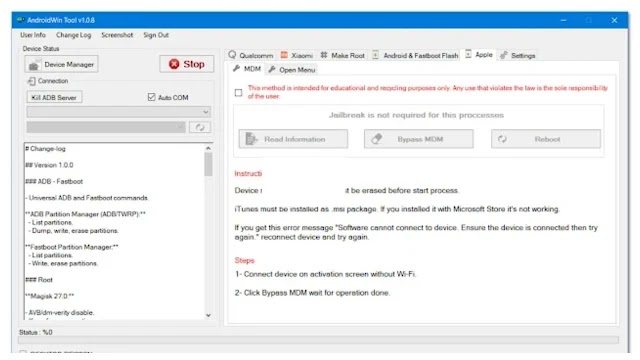Click the change-log scroll up arrow
640x360 pixels.
coord(209,148)
